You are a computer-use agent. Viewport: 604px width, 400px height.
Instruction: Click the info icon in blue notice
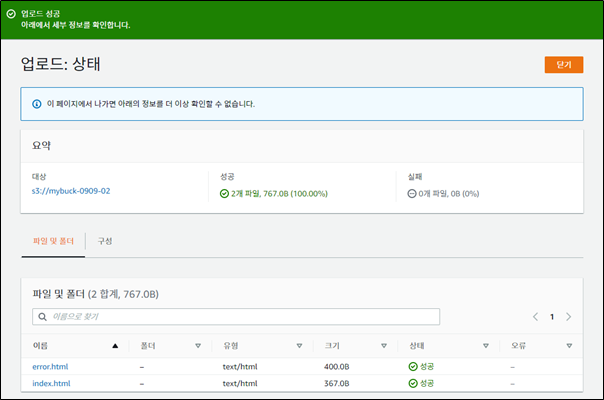(37, 104)
